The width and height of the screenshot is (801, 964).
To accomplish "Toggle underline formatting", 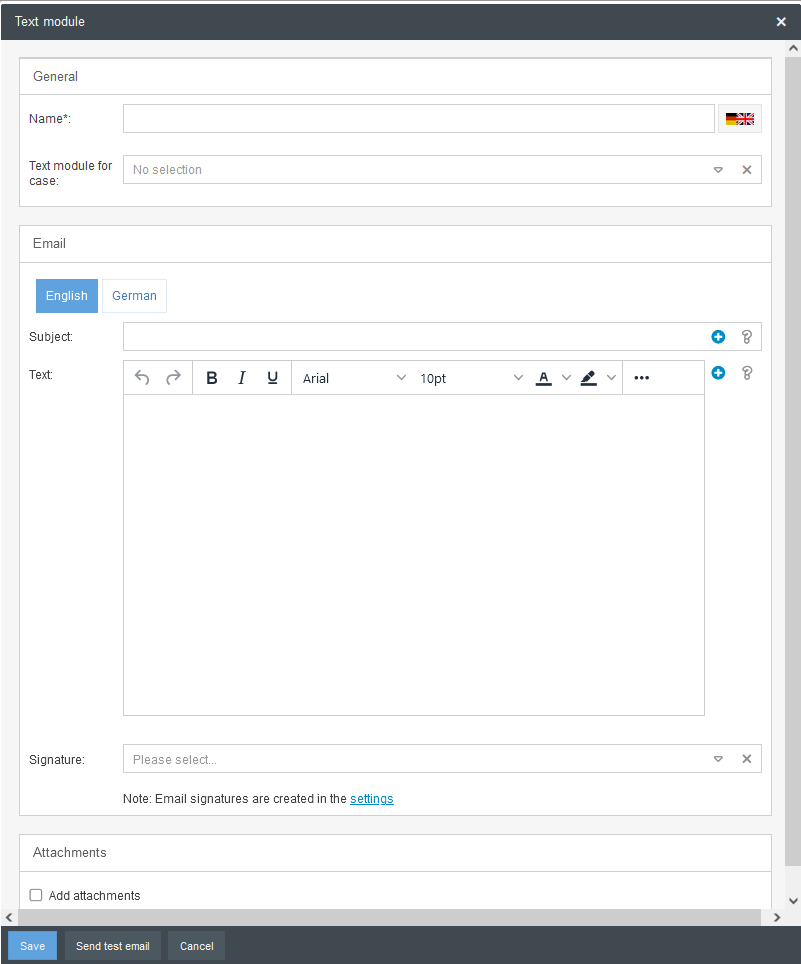I will click(x=272, y=378).
